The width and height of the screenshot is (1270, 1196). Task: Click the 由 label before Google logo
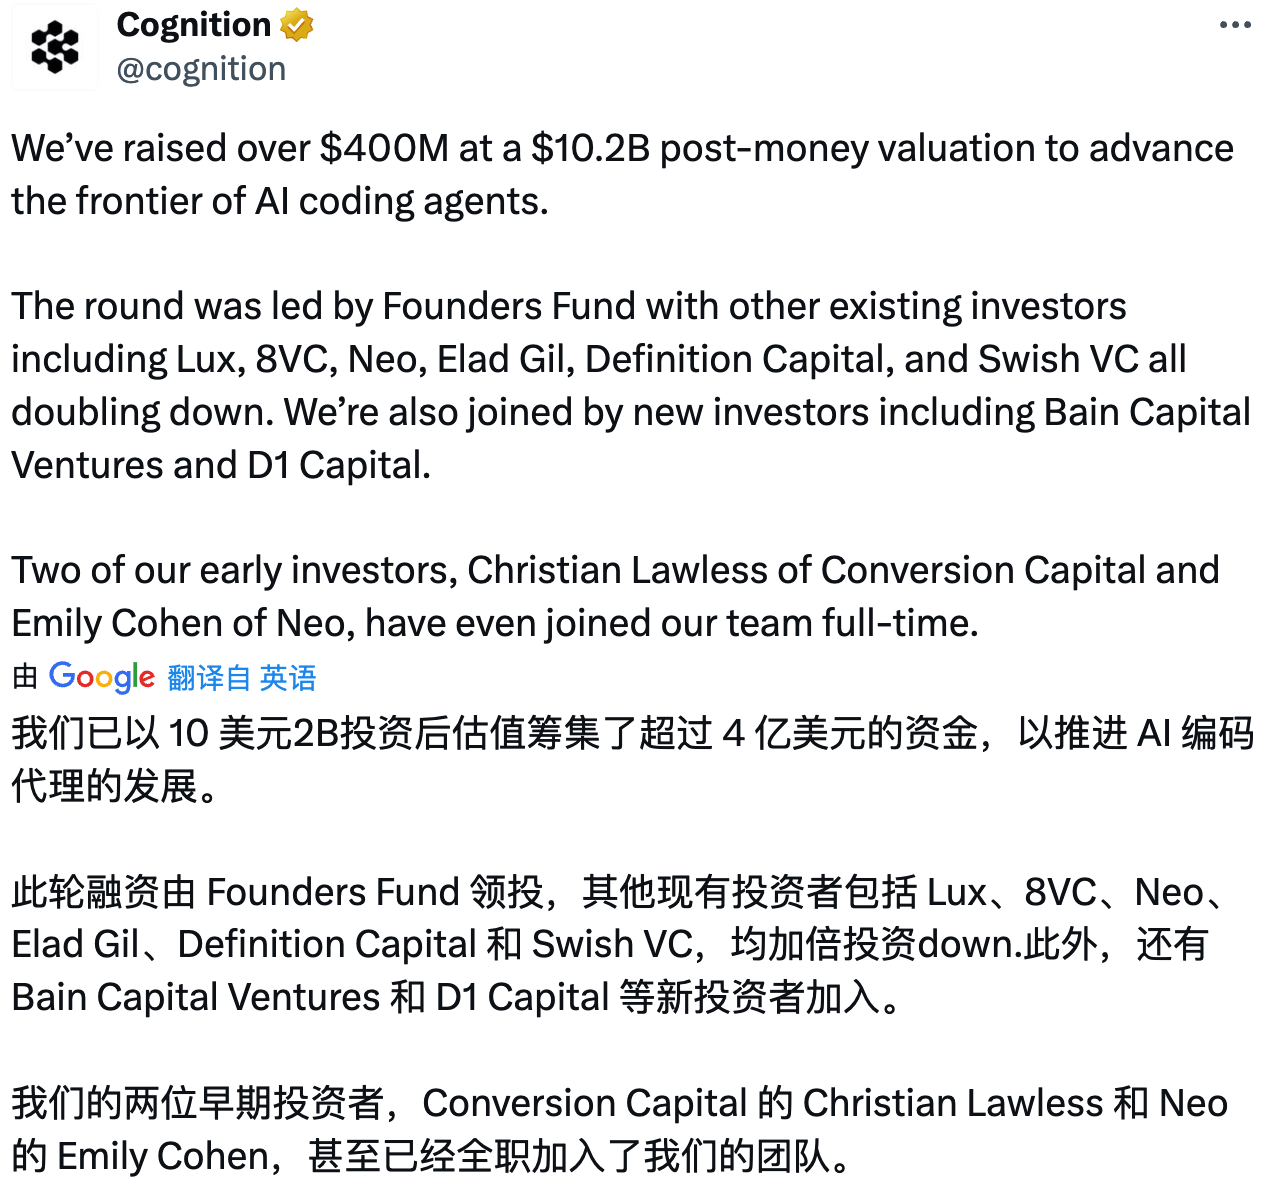coord(25,678)
